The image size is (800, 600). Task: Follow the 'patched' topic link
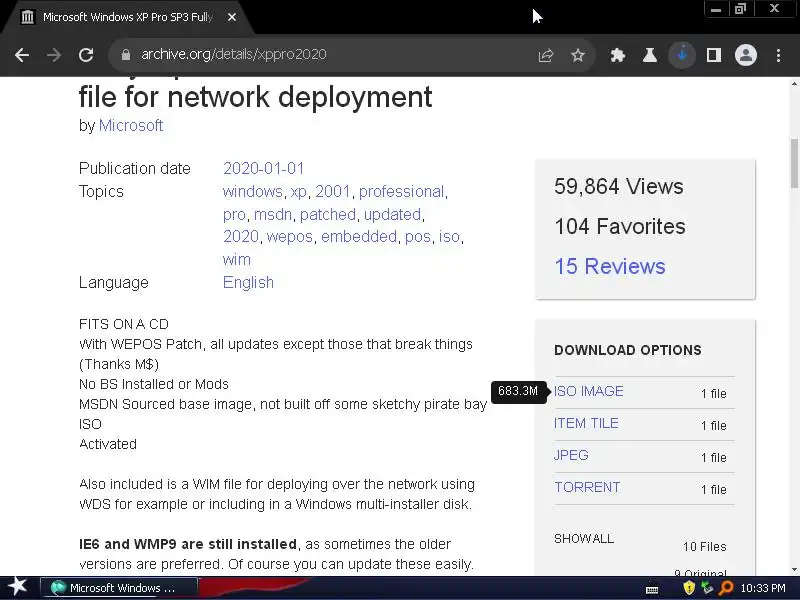328,214
